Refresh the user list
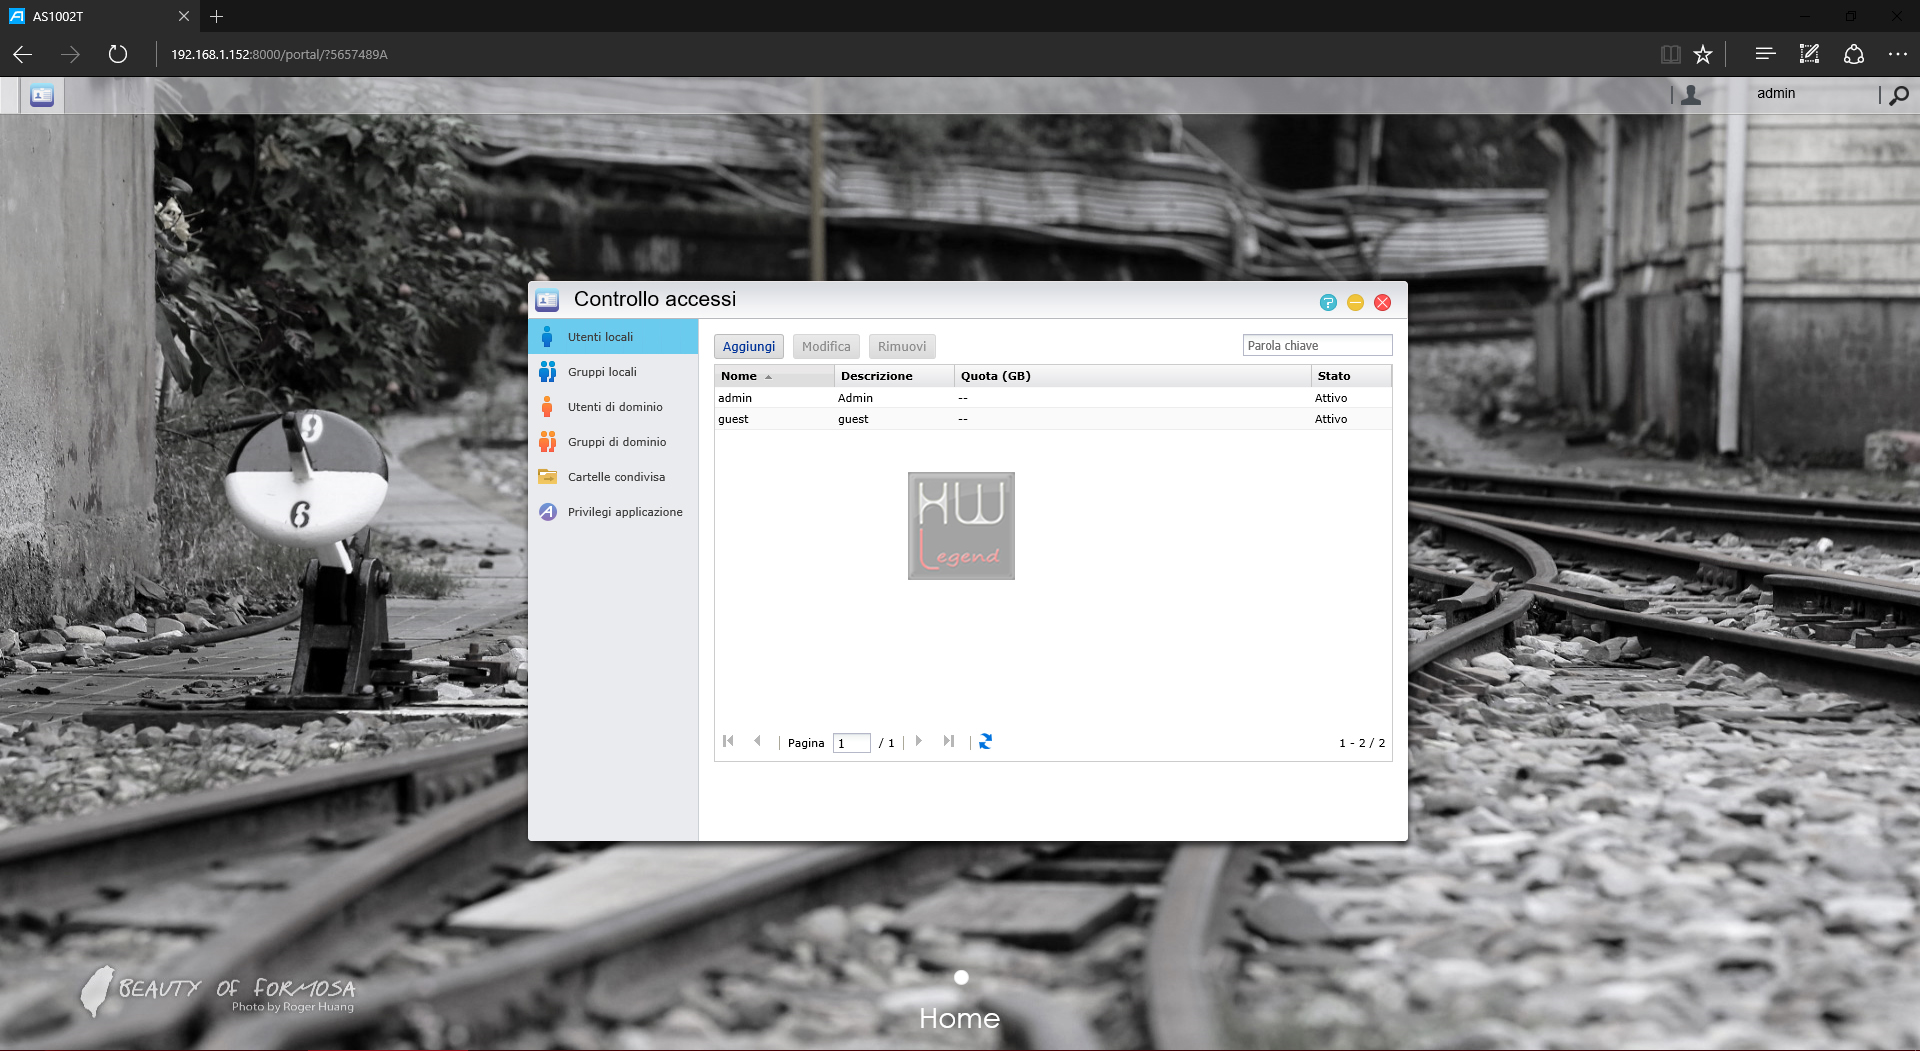 986,742
